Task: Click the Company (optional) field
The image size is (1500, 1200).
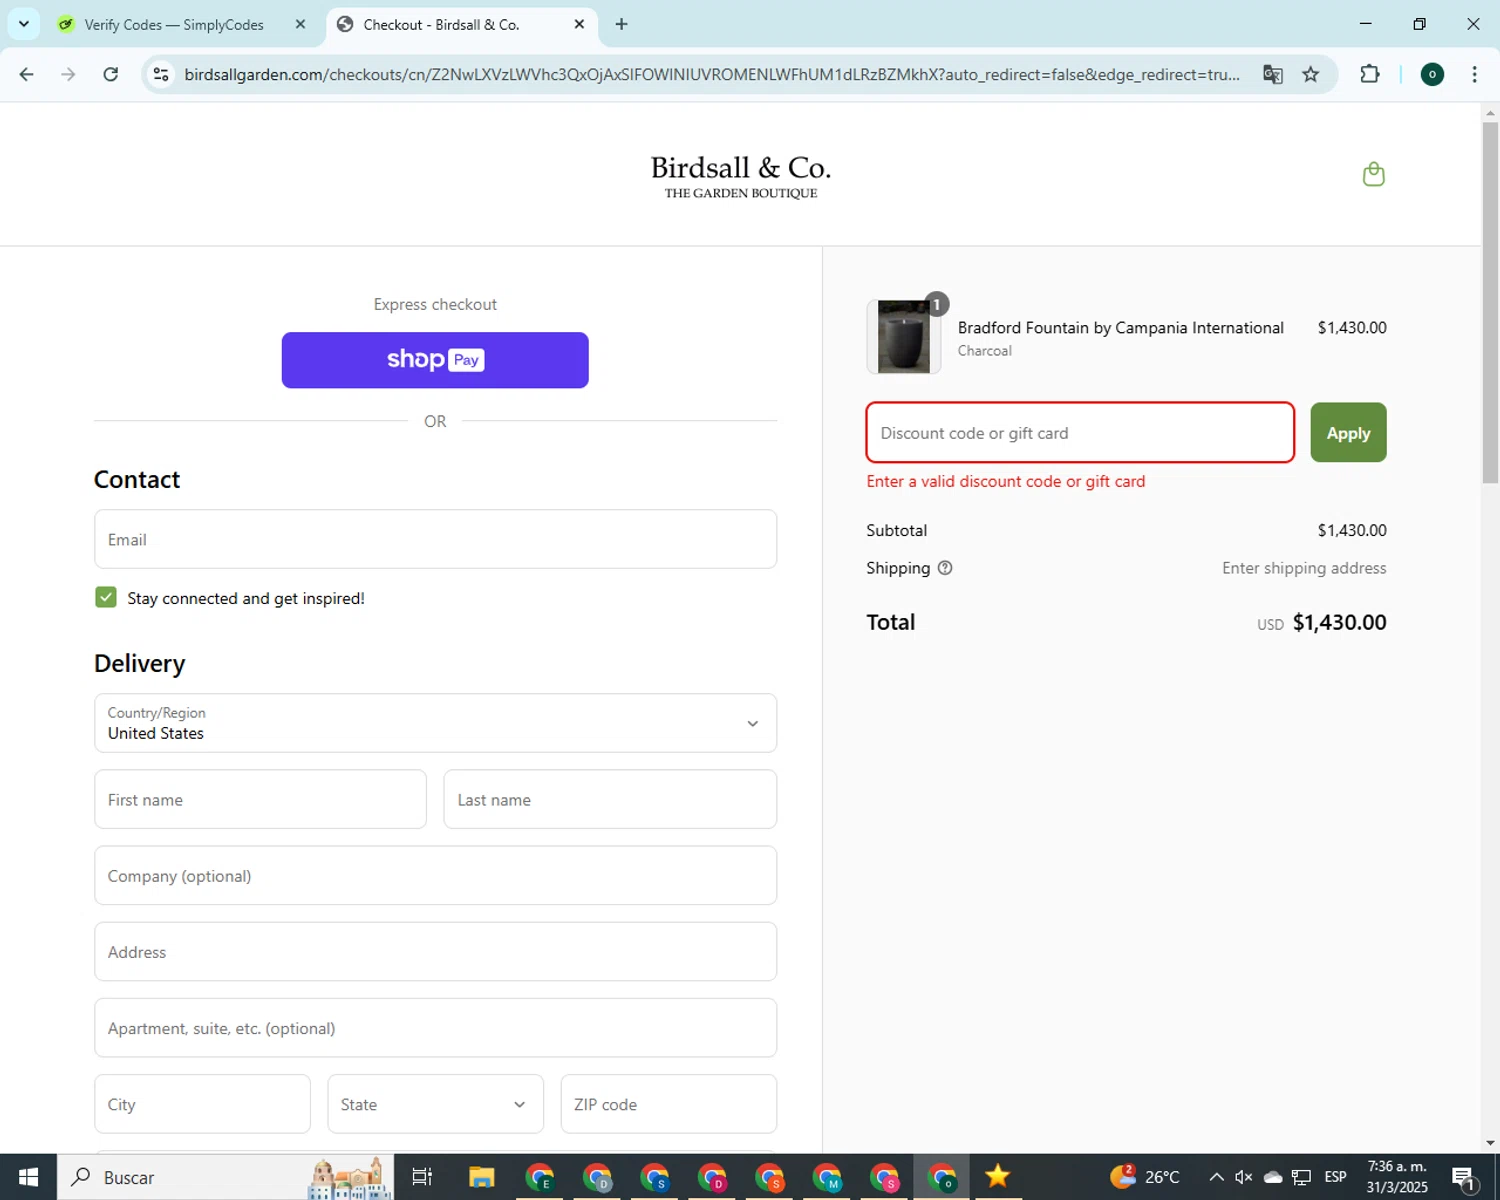Action: [435, 875]
